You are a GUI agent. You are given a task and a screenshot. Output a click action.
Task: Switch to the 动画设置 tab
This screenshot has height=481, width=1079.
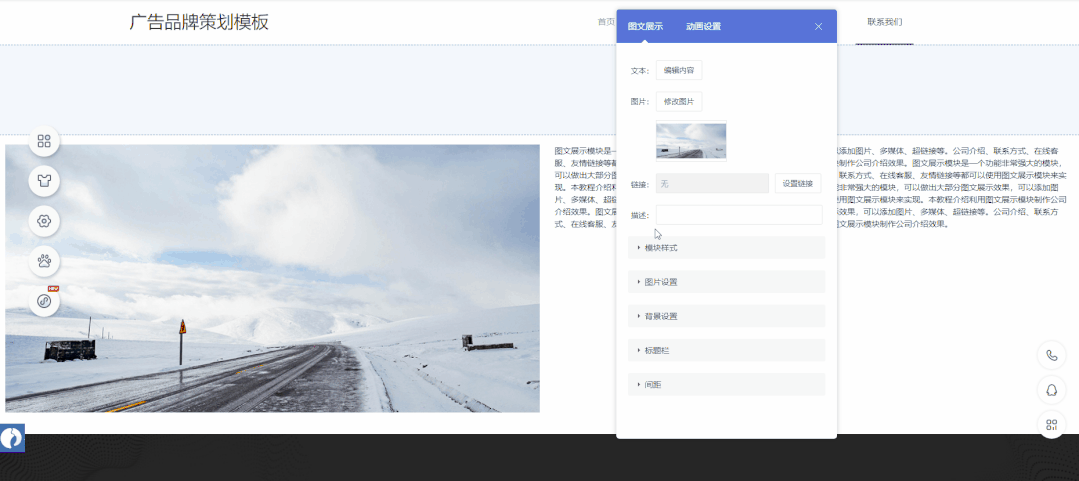(x=703, y=27)
